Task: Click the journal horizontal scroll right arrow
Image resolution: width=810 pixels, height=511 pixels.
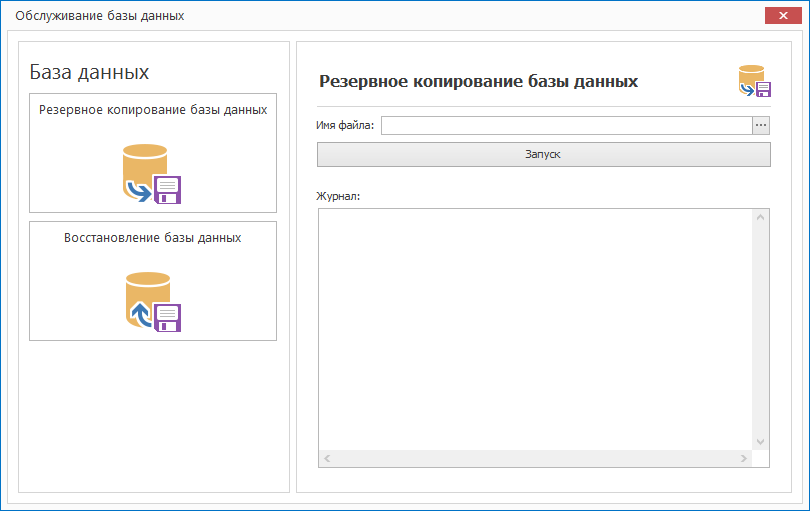Action: 743,458
